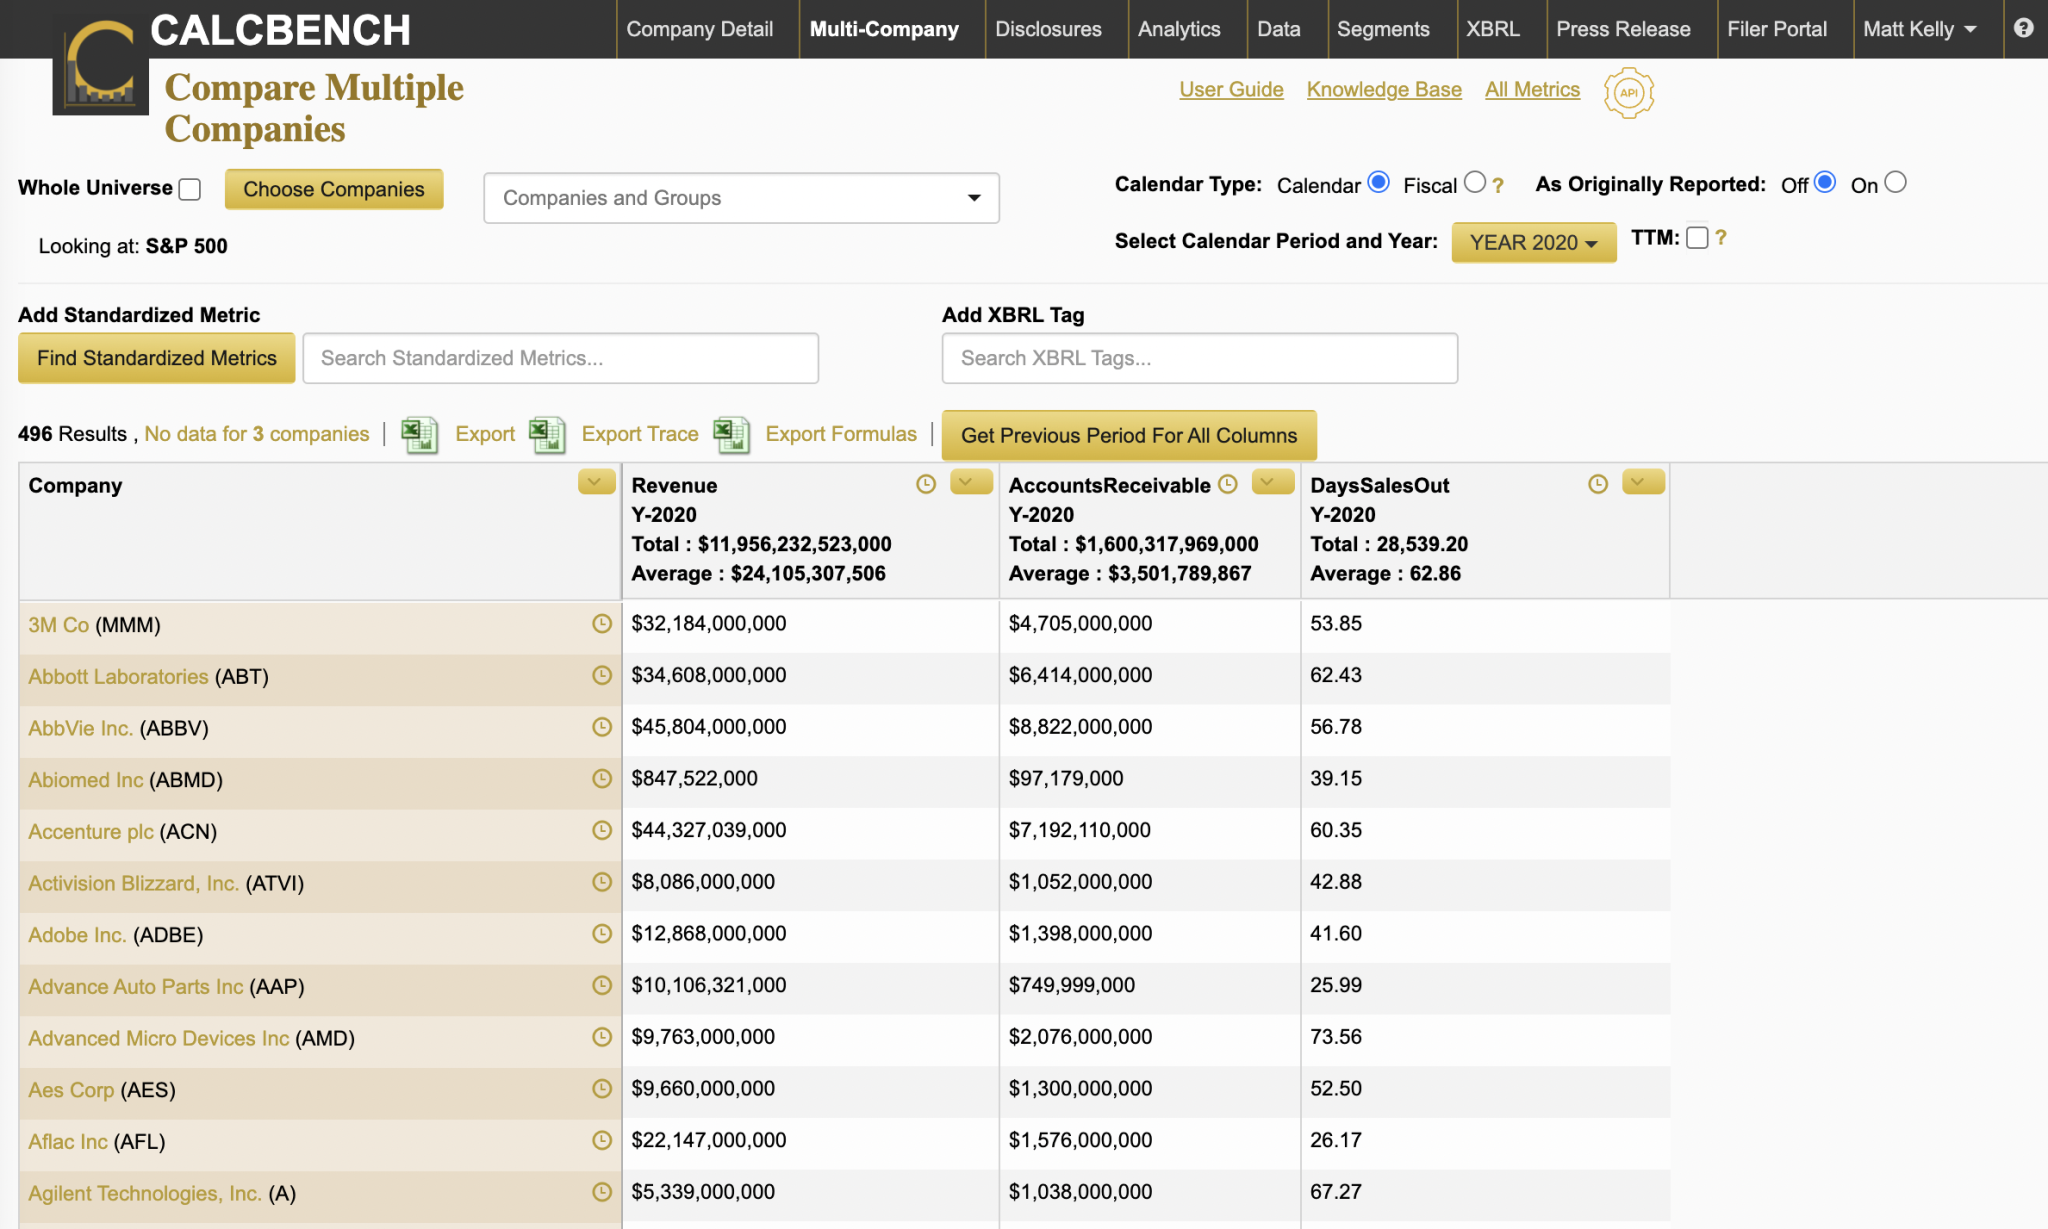The image size is (2048, 1229).
Task: Open the help question mark in top bar
Action: pos(2023,28)
